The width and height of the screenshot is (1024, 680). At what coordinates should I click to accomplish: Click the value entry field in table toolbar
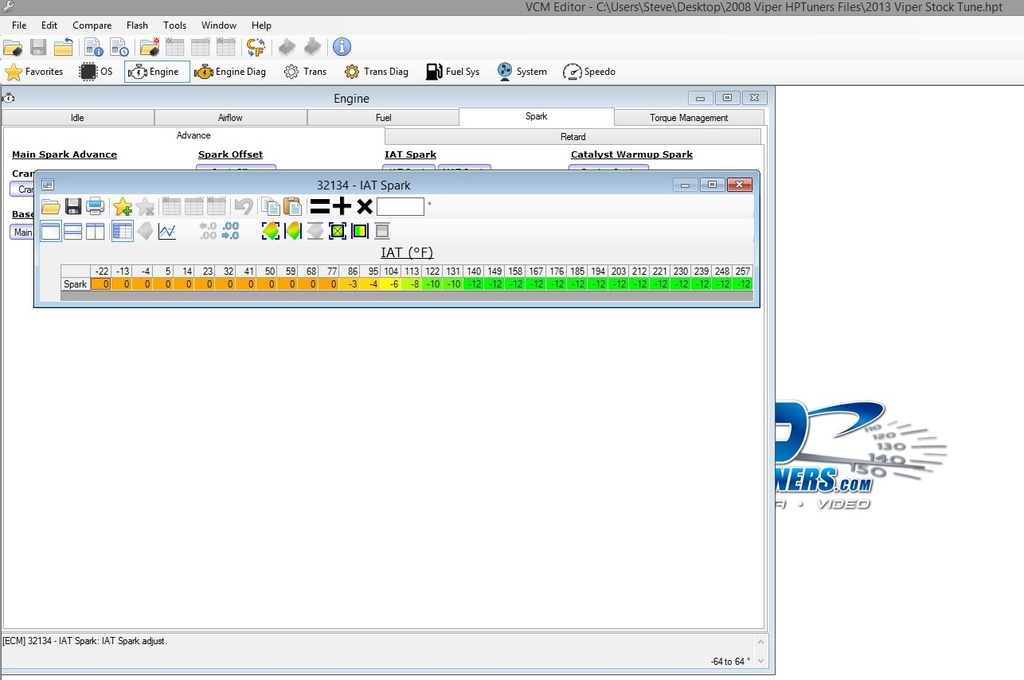[x=400, y=207]
